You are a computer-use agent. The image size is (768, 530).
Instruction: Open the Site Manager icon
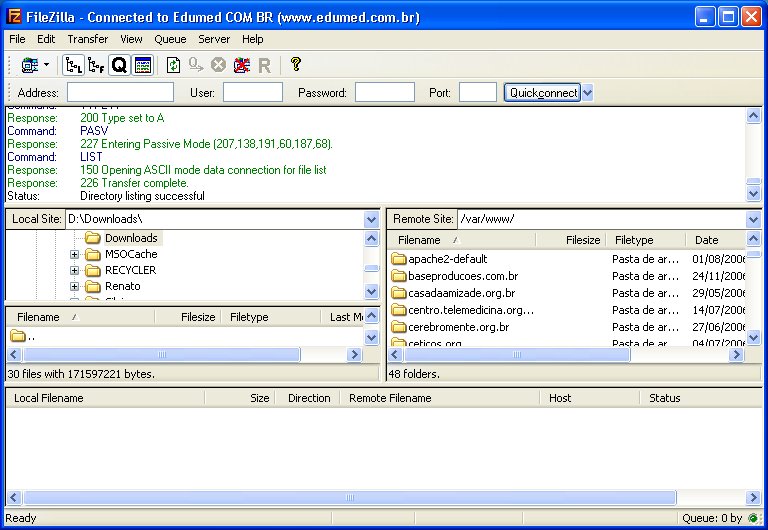[x=30, y=65]
